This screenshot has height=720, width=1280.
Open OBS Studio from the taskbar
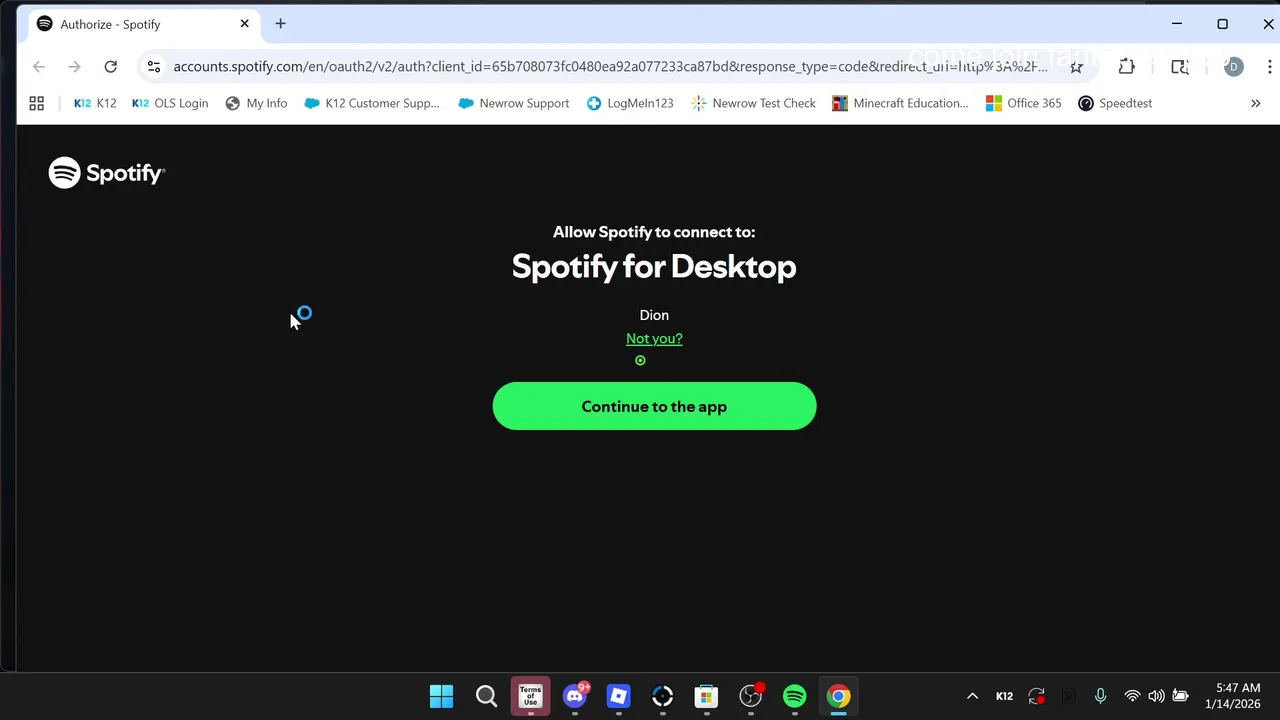coord(751,696)
